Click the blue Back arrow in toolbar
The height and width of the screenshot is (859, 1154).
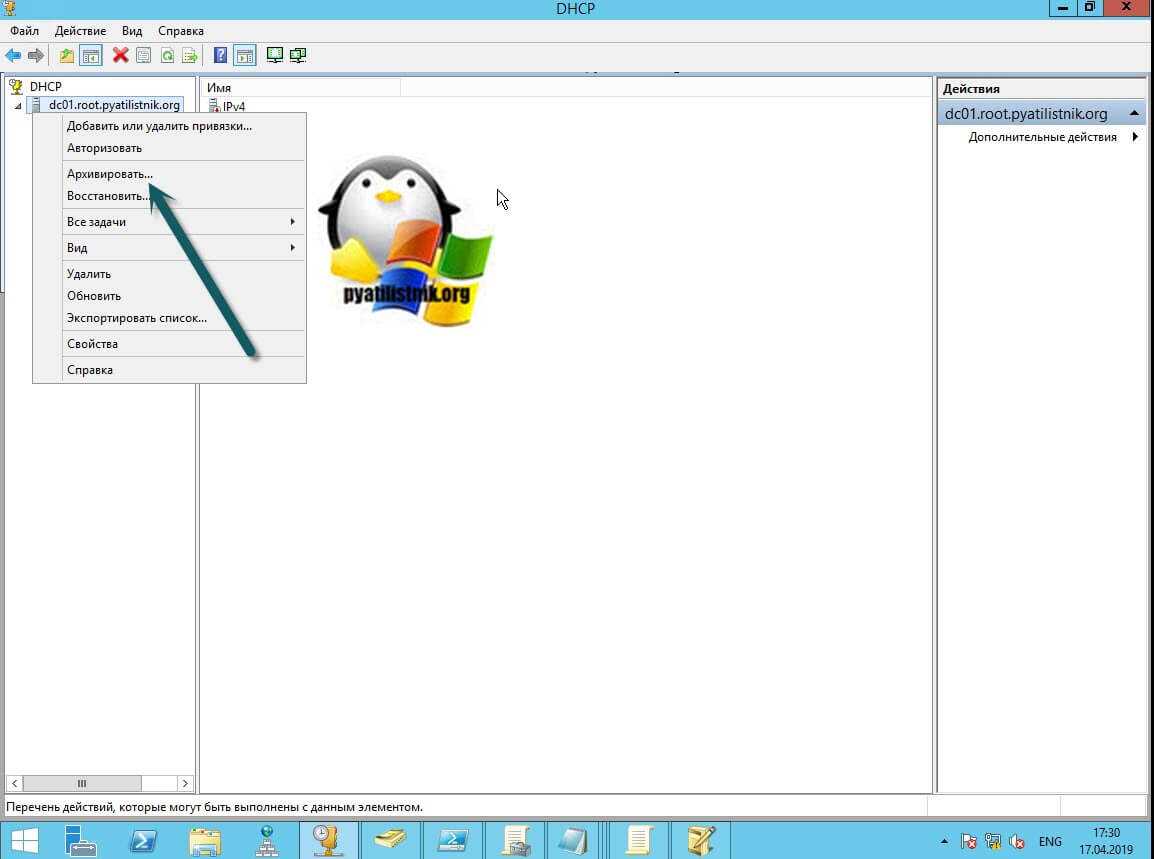click(13, 55)
